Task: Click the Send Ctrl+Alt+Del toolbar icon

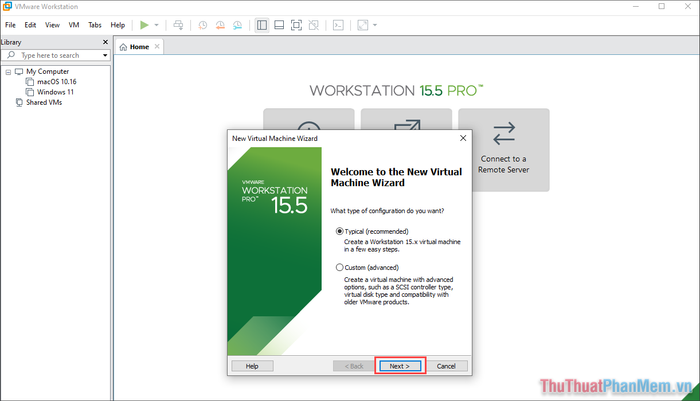Action: coord(178,25)
